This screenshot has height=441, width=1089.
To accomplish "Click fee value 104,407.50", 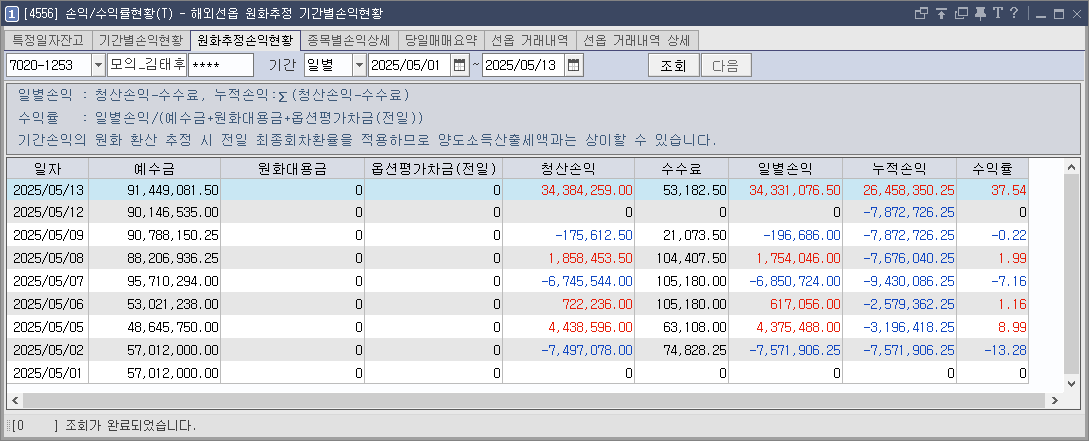I will [693, 258].
